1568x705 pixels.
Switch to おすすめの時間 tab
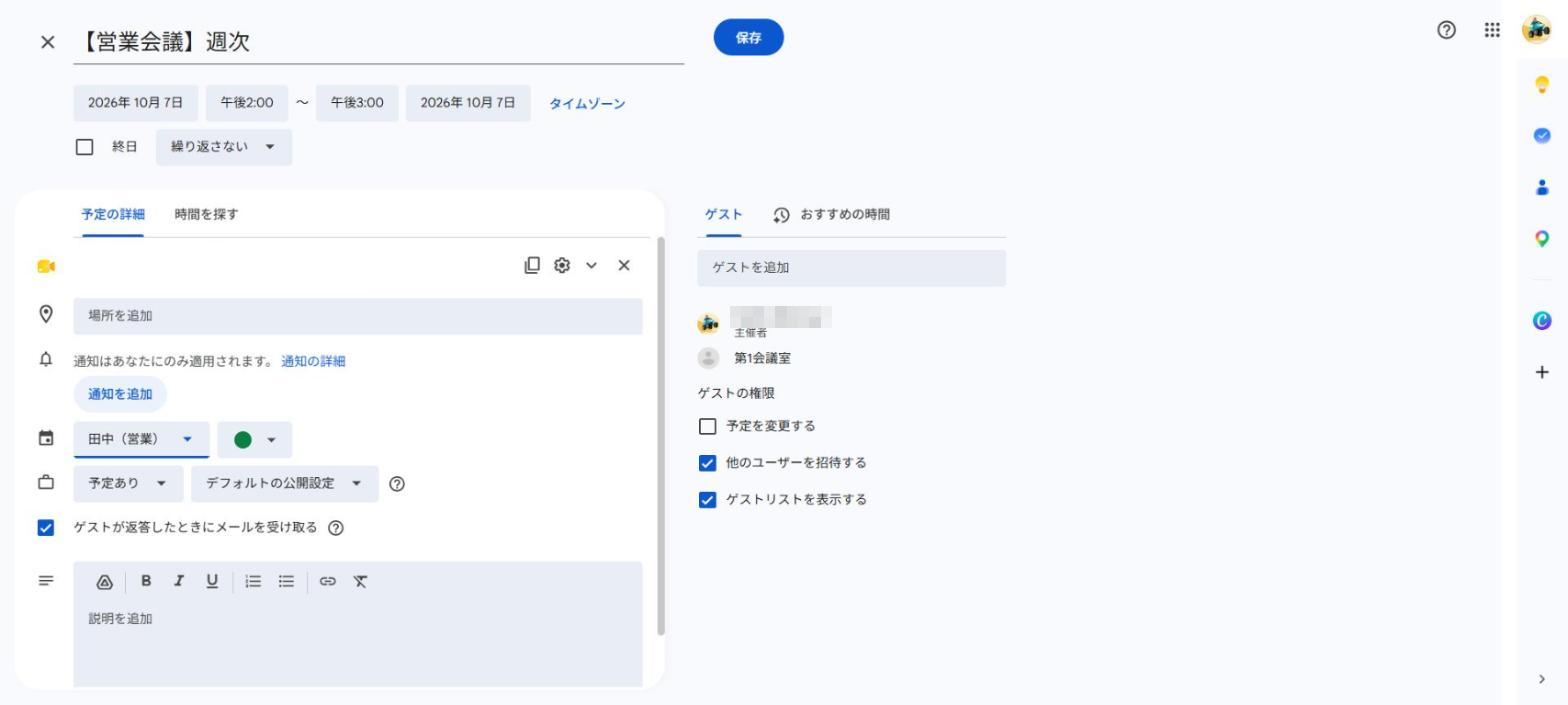pyautogui.click(x=845, y=214)
